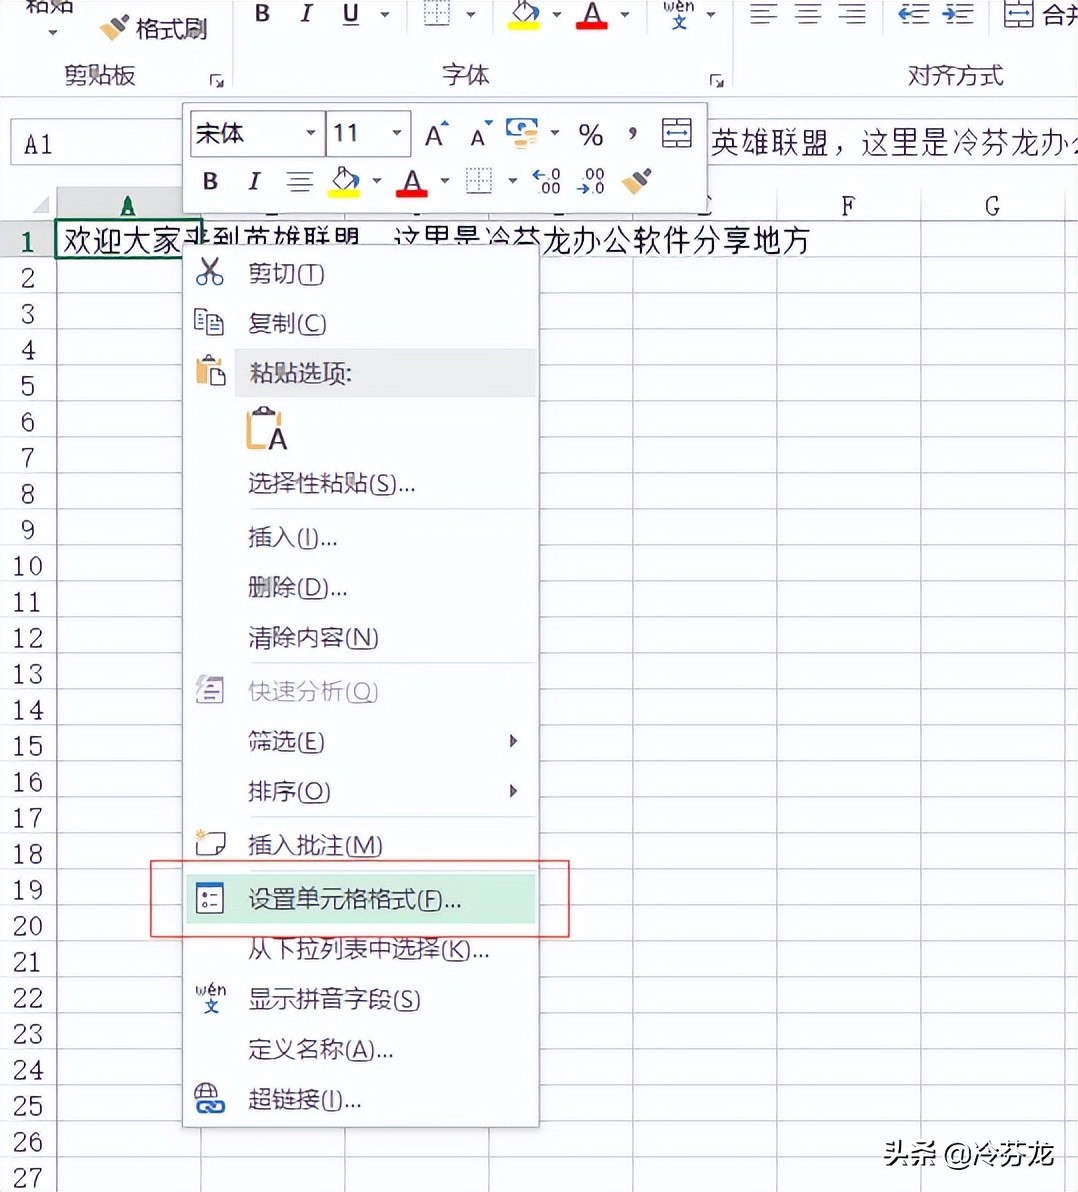Click borders icon in mini toolbar
This screenshot has width=1078, height=1192.
[x=479, y=181]
